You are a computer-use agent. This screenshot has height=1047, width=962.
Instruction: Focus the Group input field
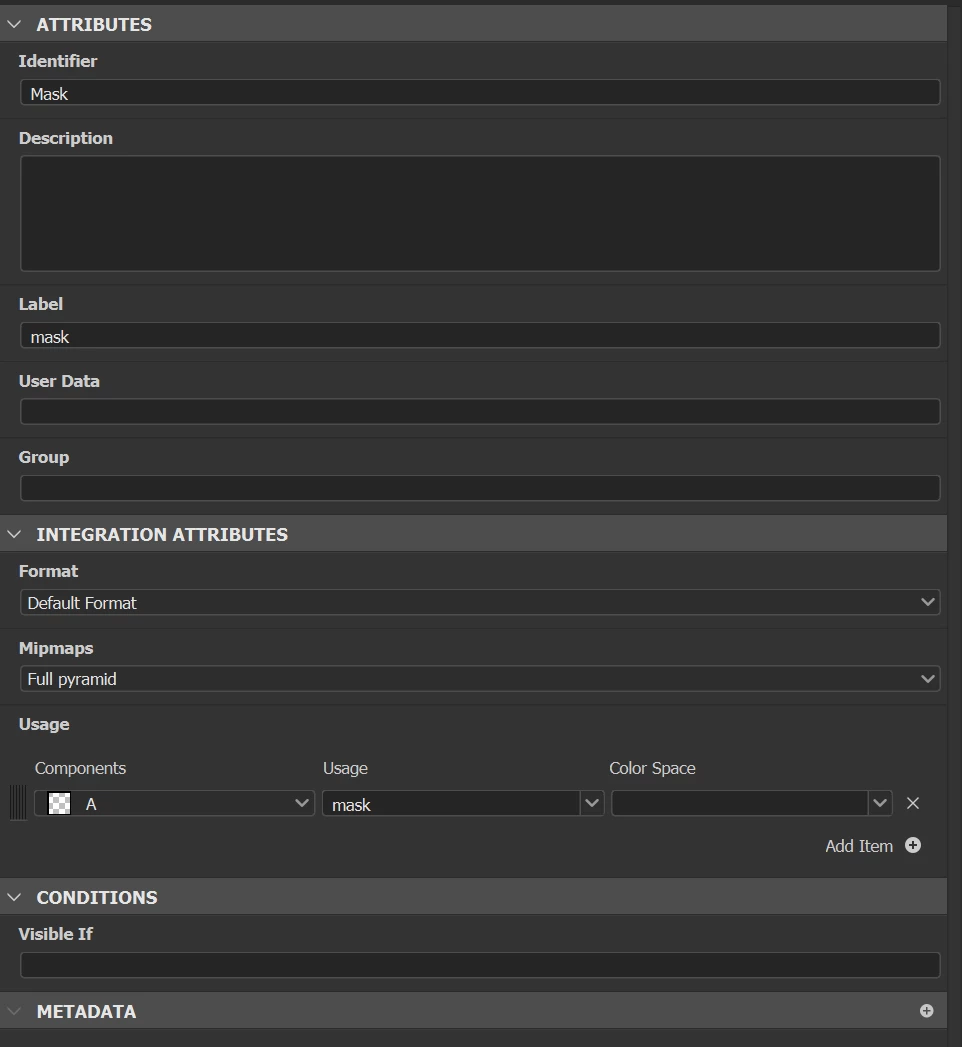coord(480,488)
